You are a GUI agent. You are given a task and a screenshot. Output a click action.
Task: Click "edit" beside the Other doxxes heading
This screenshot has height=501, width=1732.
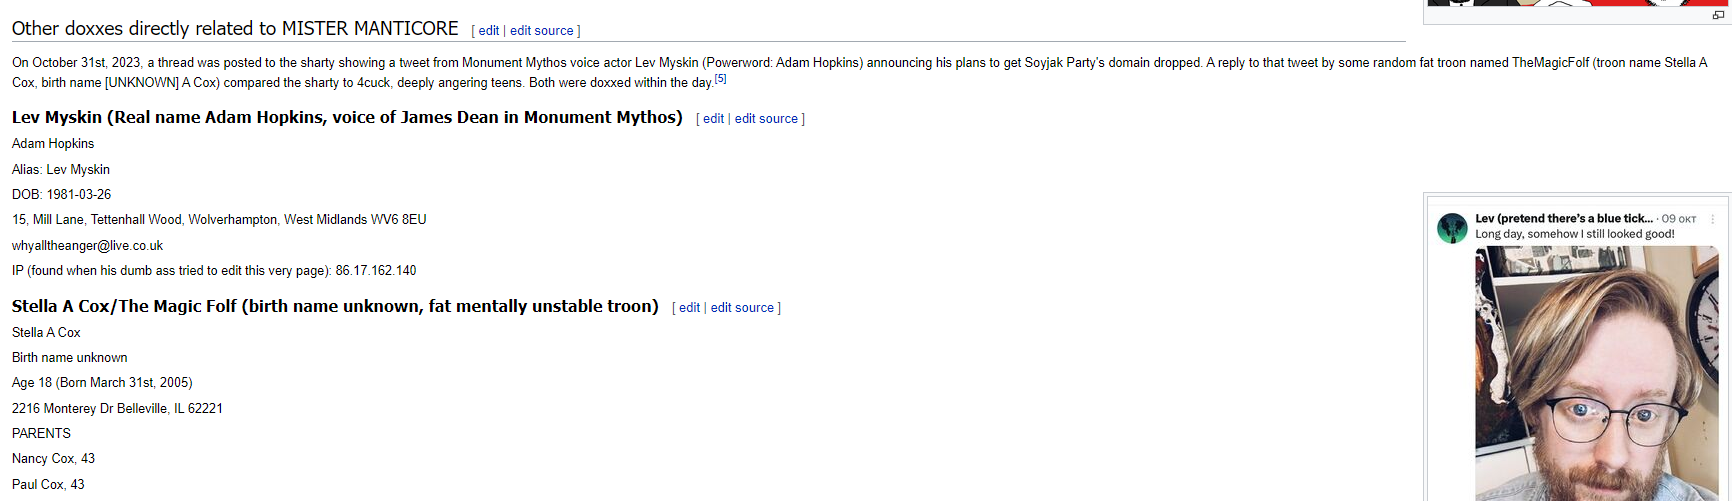489,31
